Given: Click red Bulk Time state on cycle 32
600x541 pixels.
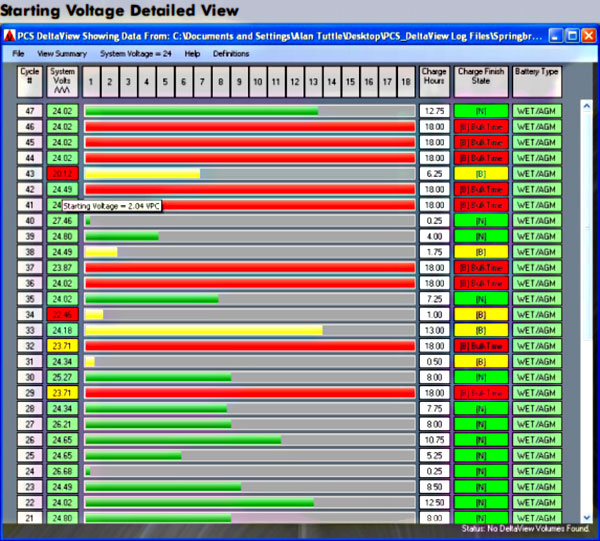Looking at the screenshot, I should (x=481, y=346).
